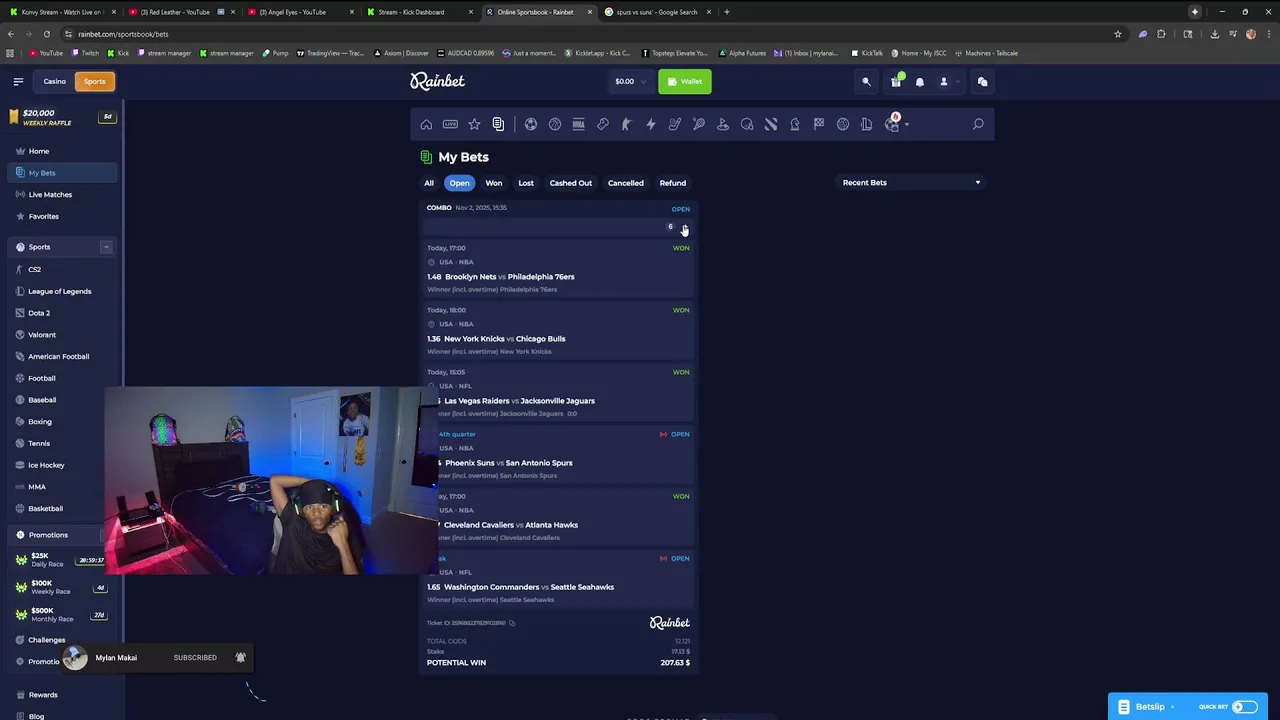Select the betslip icon in sports bar
1280x720 pixels.
tap(498, 124)
